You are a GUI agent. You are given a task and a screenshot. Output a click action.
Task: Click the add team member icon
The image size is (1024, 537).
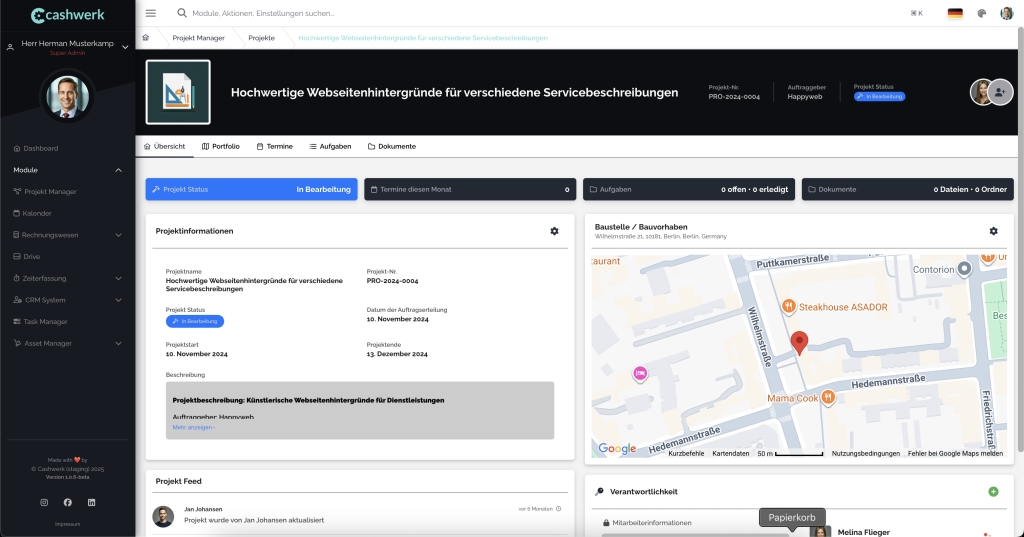(999, 92)
